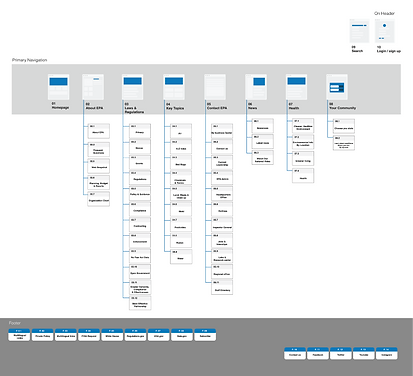Open the 04 Key Topics wireframe thumbnail

[174, 87]
